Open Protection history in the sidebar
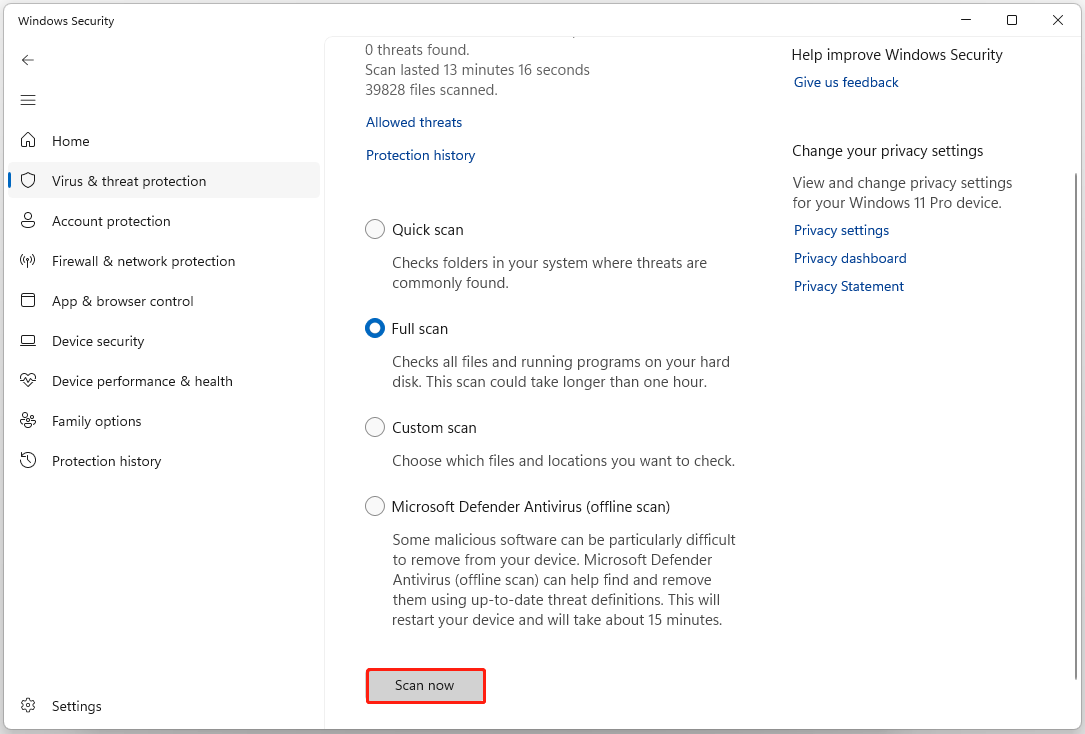This screenshot has width=1085, height=734. 164,461
